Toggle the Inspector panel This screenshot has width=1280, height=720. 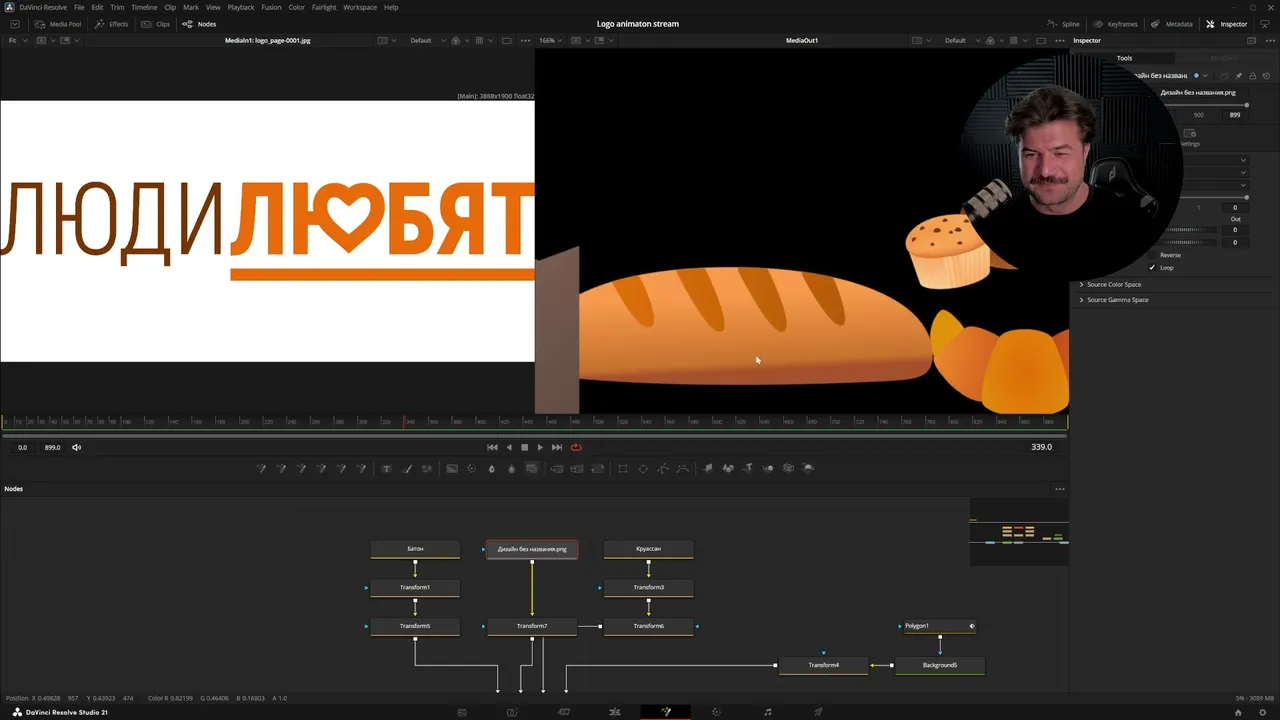[1227, 24]
